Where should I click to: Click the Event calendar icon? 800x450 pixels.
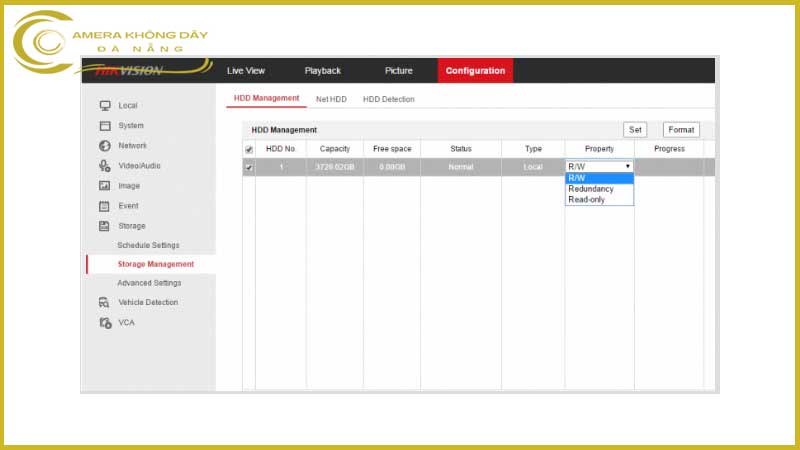click(104, 206)
